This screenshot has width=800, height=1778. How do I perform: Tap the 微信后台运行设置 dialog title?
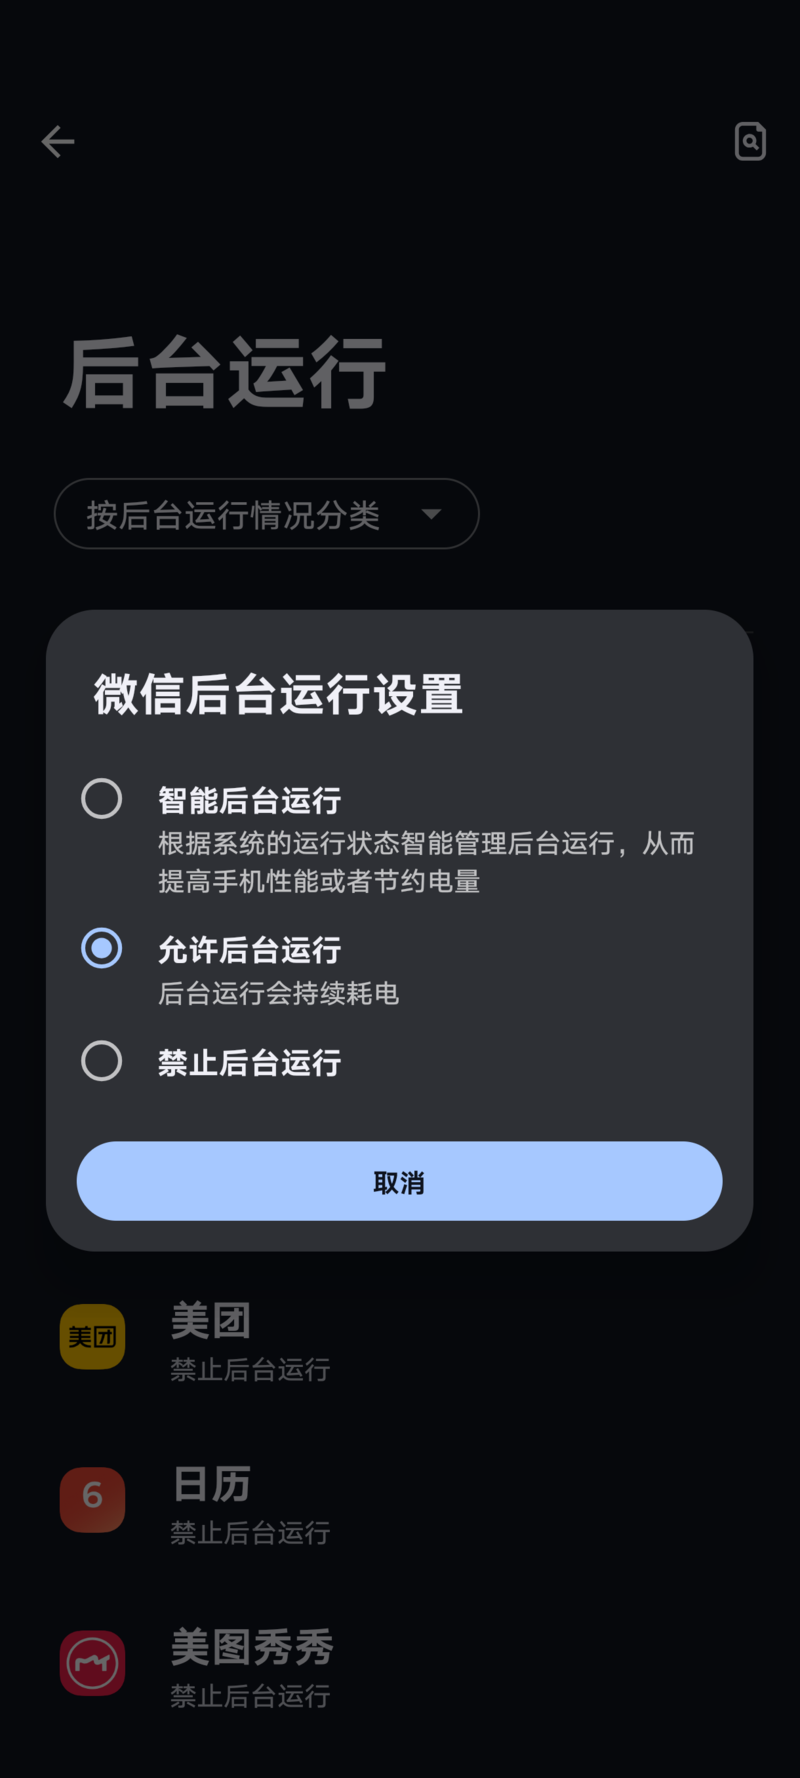(278, 694)
